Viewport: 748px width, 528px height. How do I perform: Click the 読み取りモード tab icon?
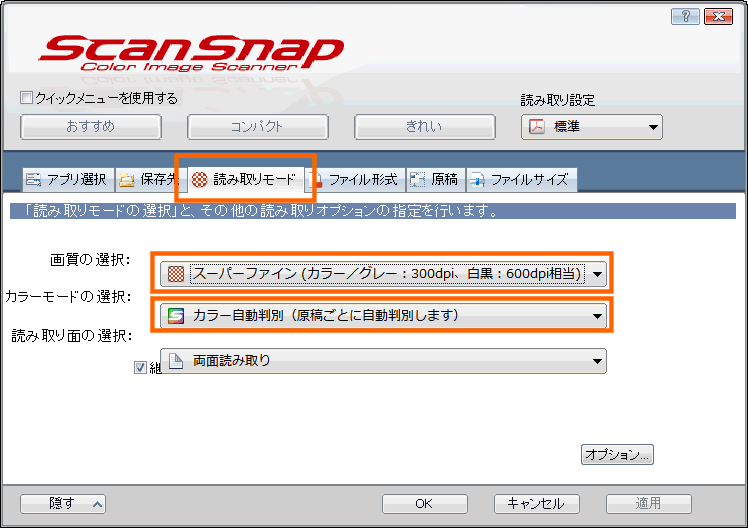click(200, 180)
